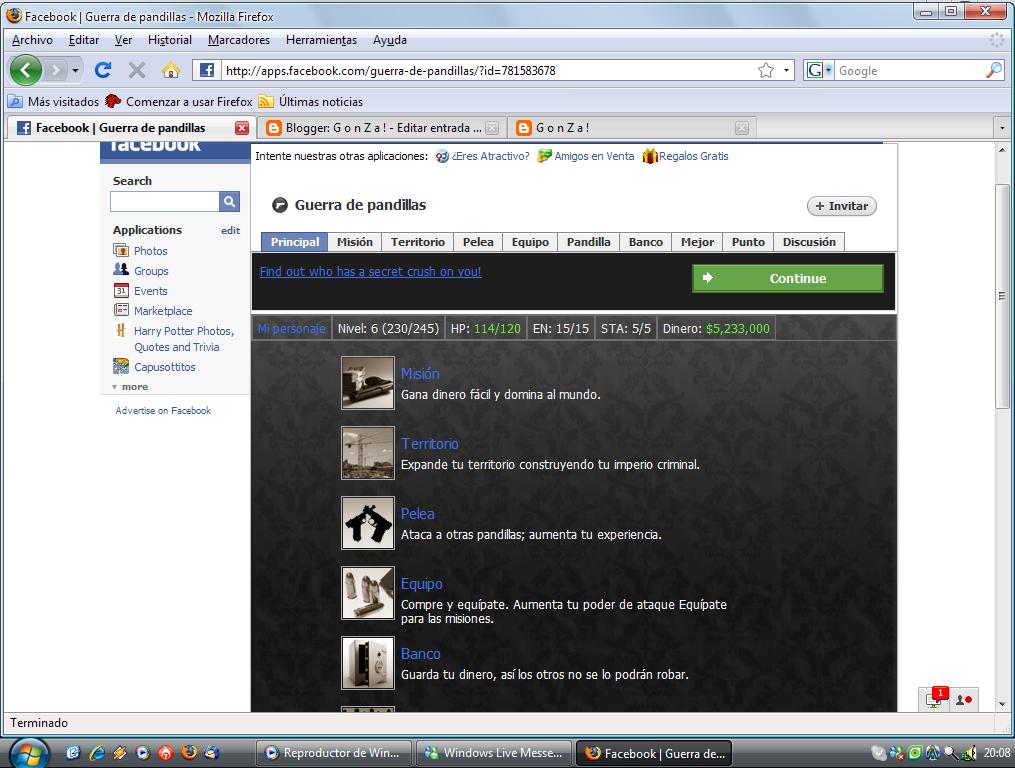This screenshot has width=1015, height=768.
Task: Click the Google search magnifier icon
Action: 994,70
